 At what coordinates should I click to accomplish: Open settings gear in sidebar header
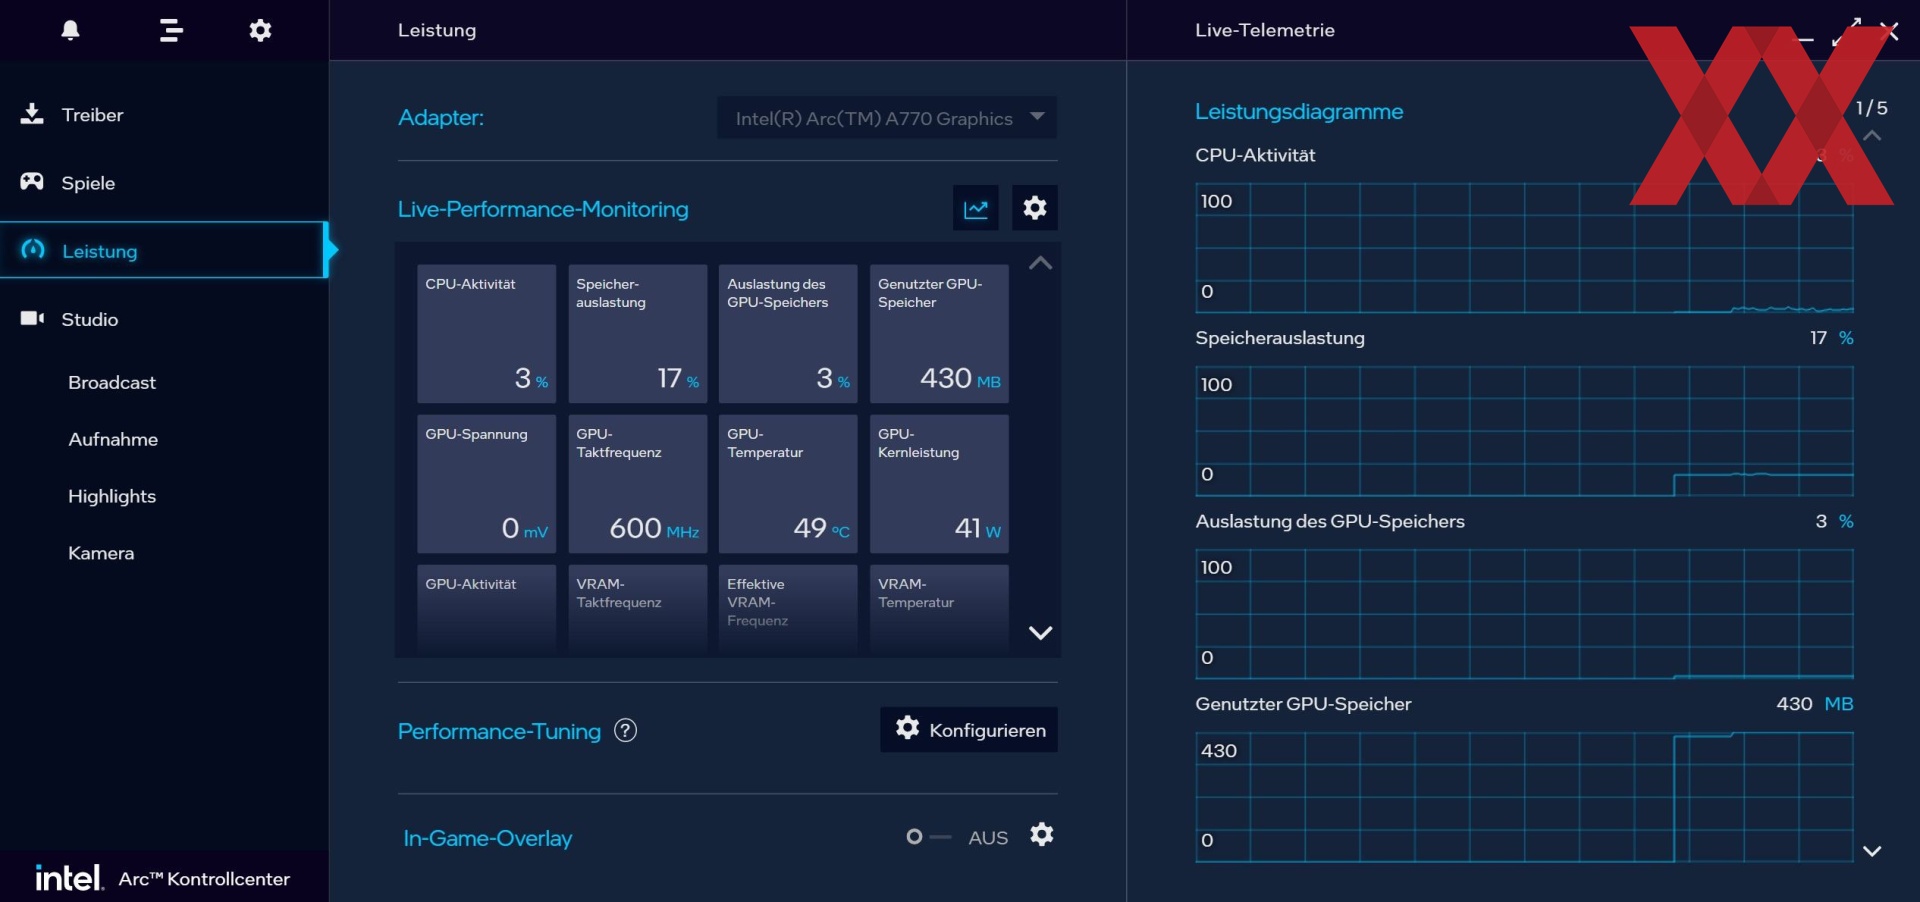(x=260, y=30)
